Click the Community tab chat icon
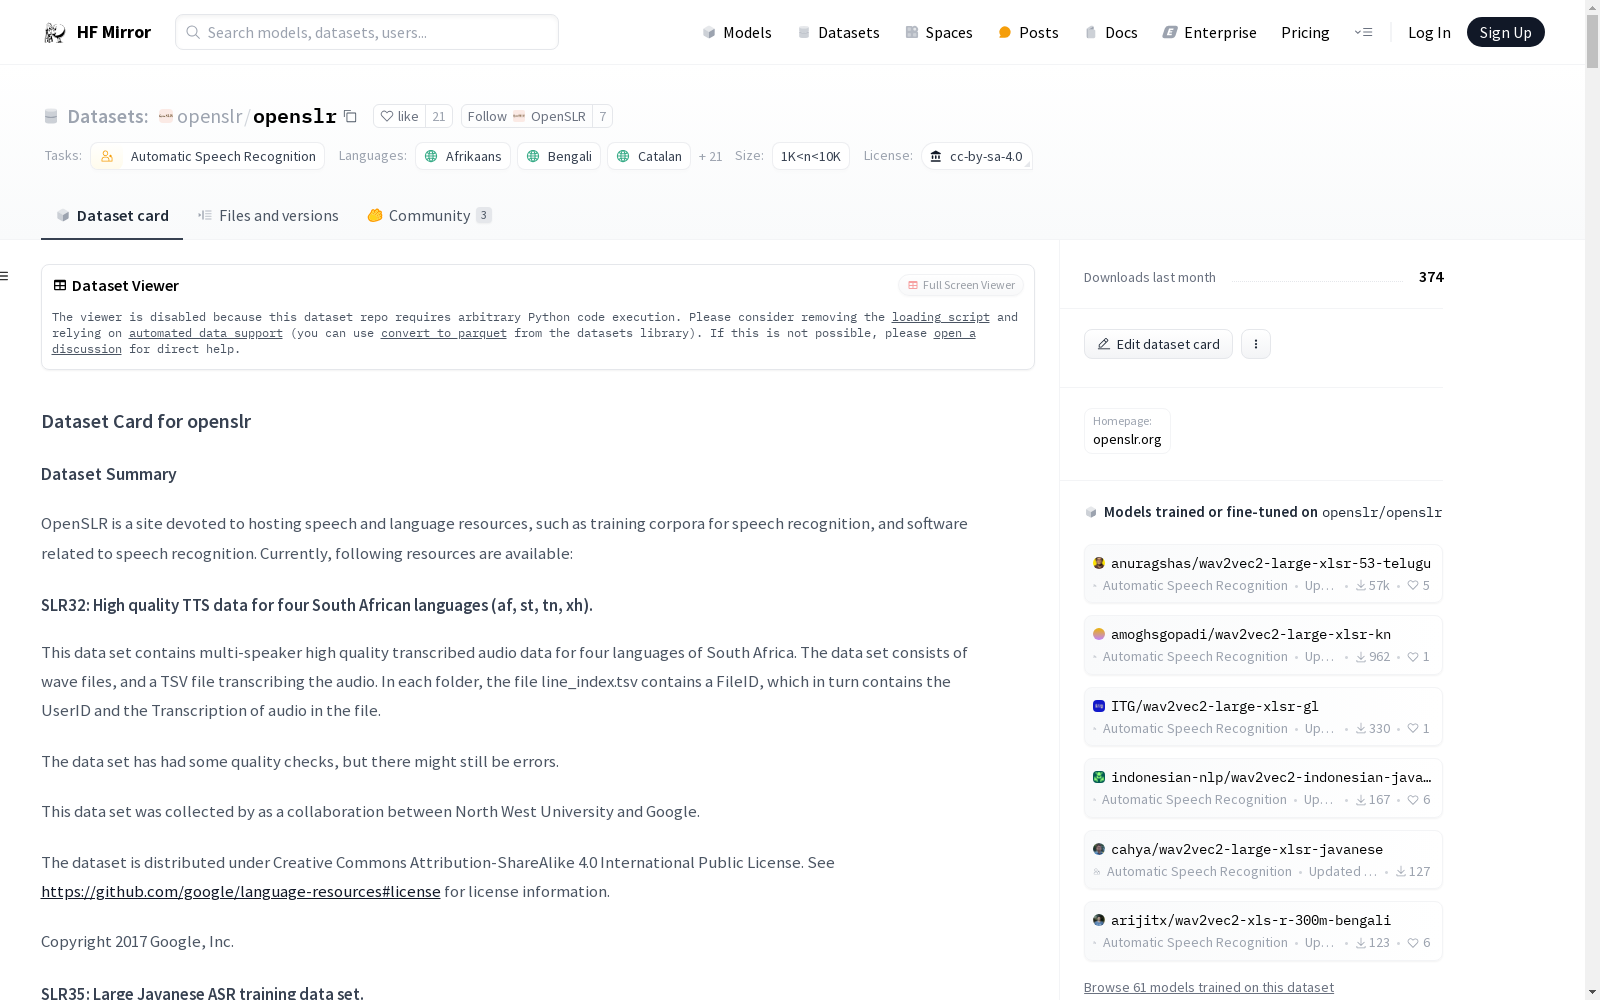Viewport: 1600px width, 1000px height. click(x=375, y=216)
